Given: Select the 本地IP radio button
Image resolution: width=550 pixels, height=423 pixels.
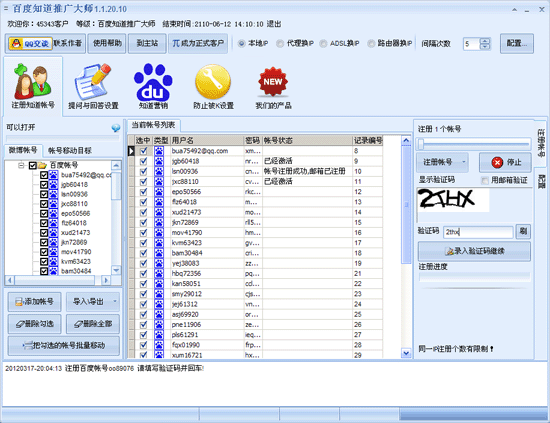Looking at the screenshot, I should pos(241,43).
